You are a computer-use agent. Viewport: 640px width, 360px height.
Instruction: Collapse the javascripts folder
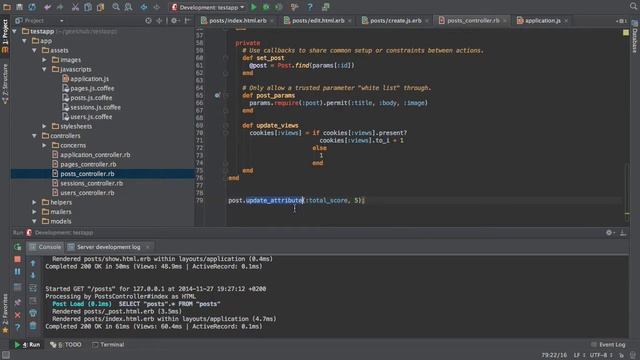coord(44,69)
